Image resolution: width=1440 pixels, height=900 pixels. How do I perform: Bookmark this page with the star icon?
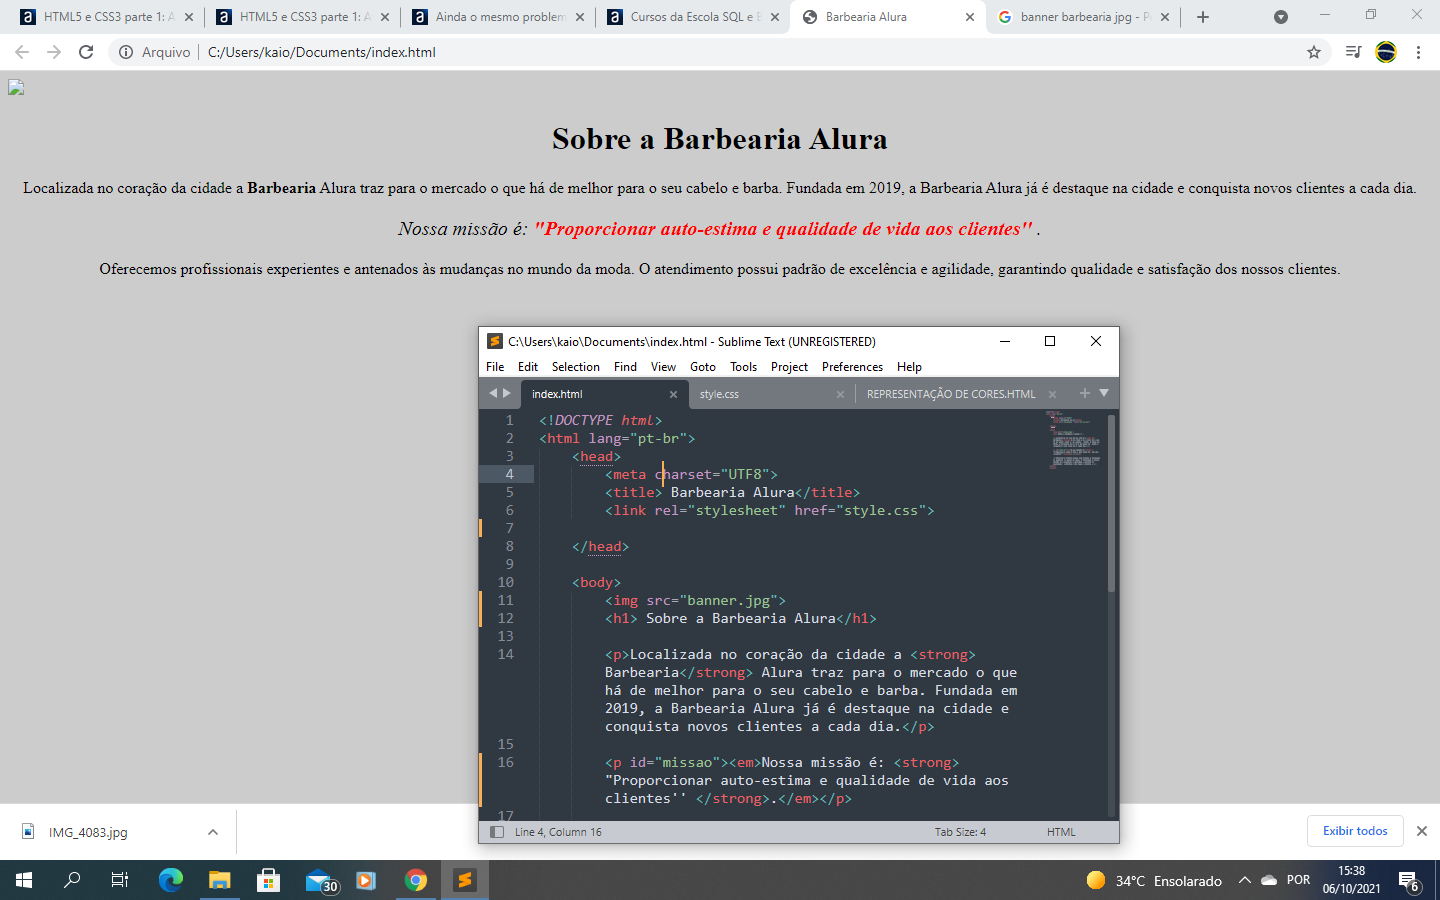tap(1314, 52)
